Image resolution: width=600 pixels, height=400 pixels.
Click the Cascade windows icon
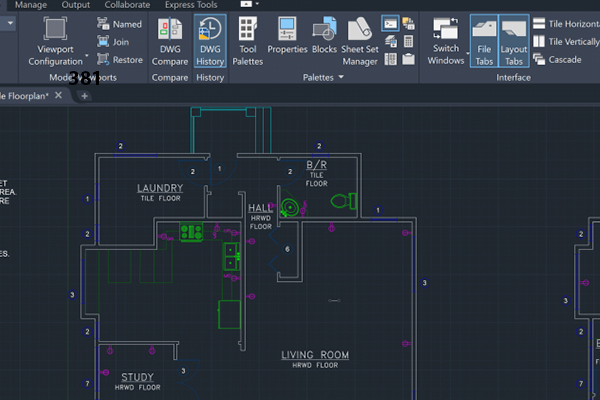click(539, 59)
